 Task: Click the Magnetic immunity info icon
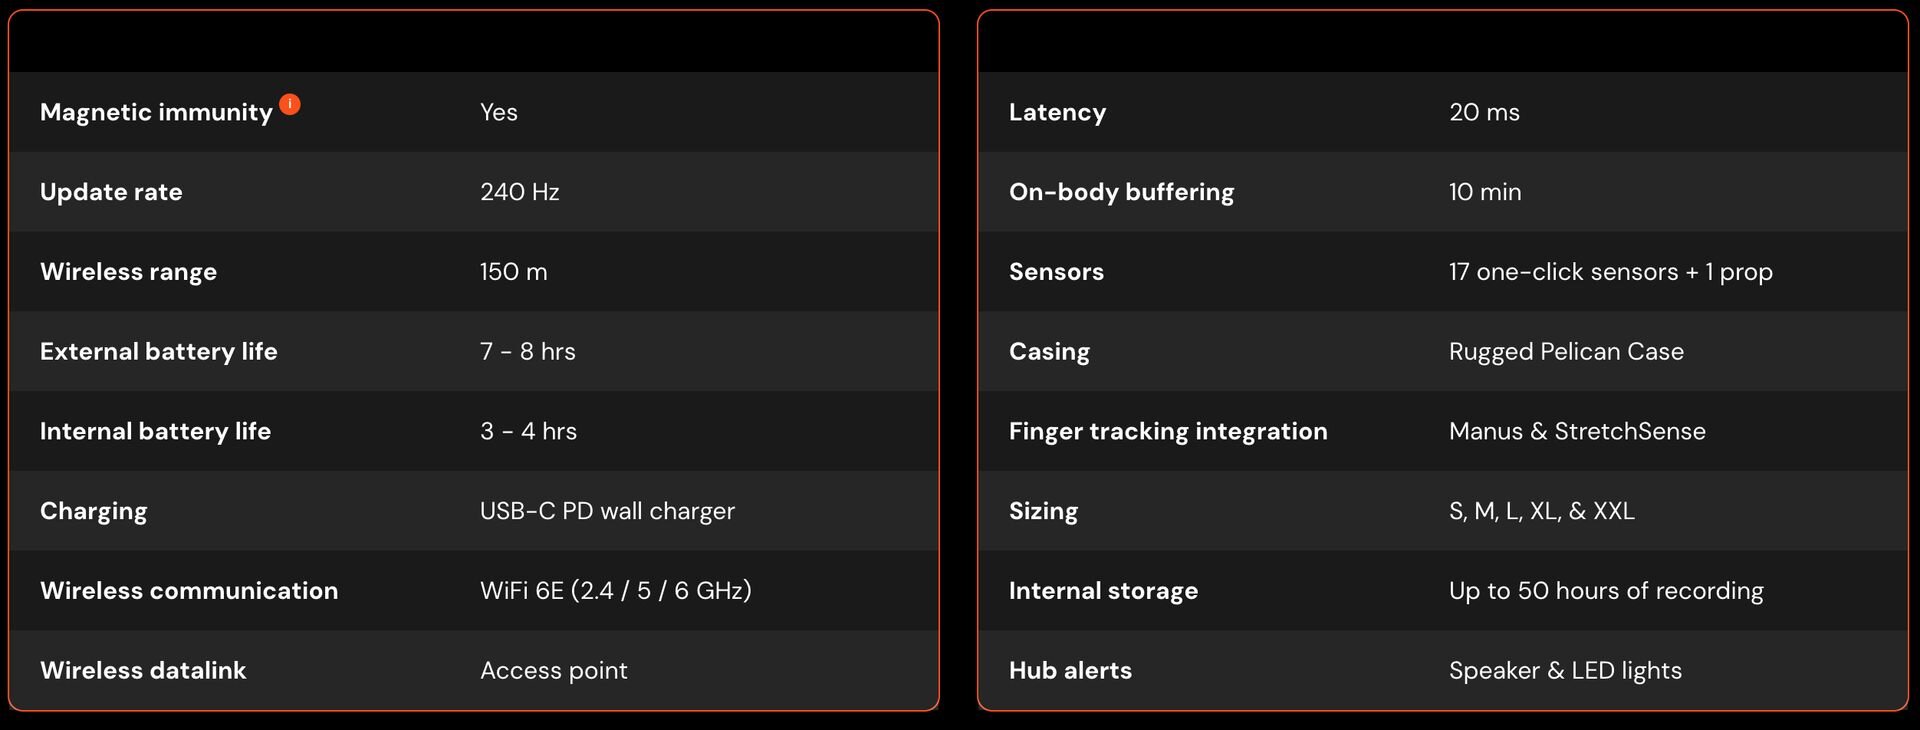(x=290, y=104)
